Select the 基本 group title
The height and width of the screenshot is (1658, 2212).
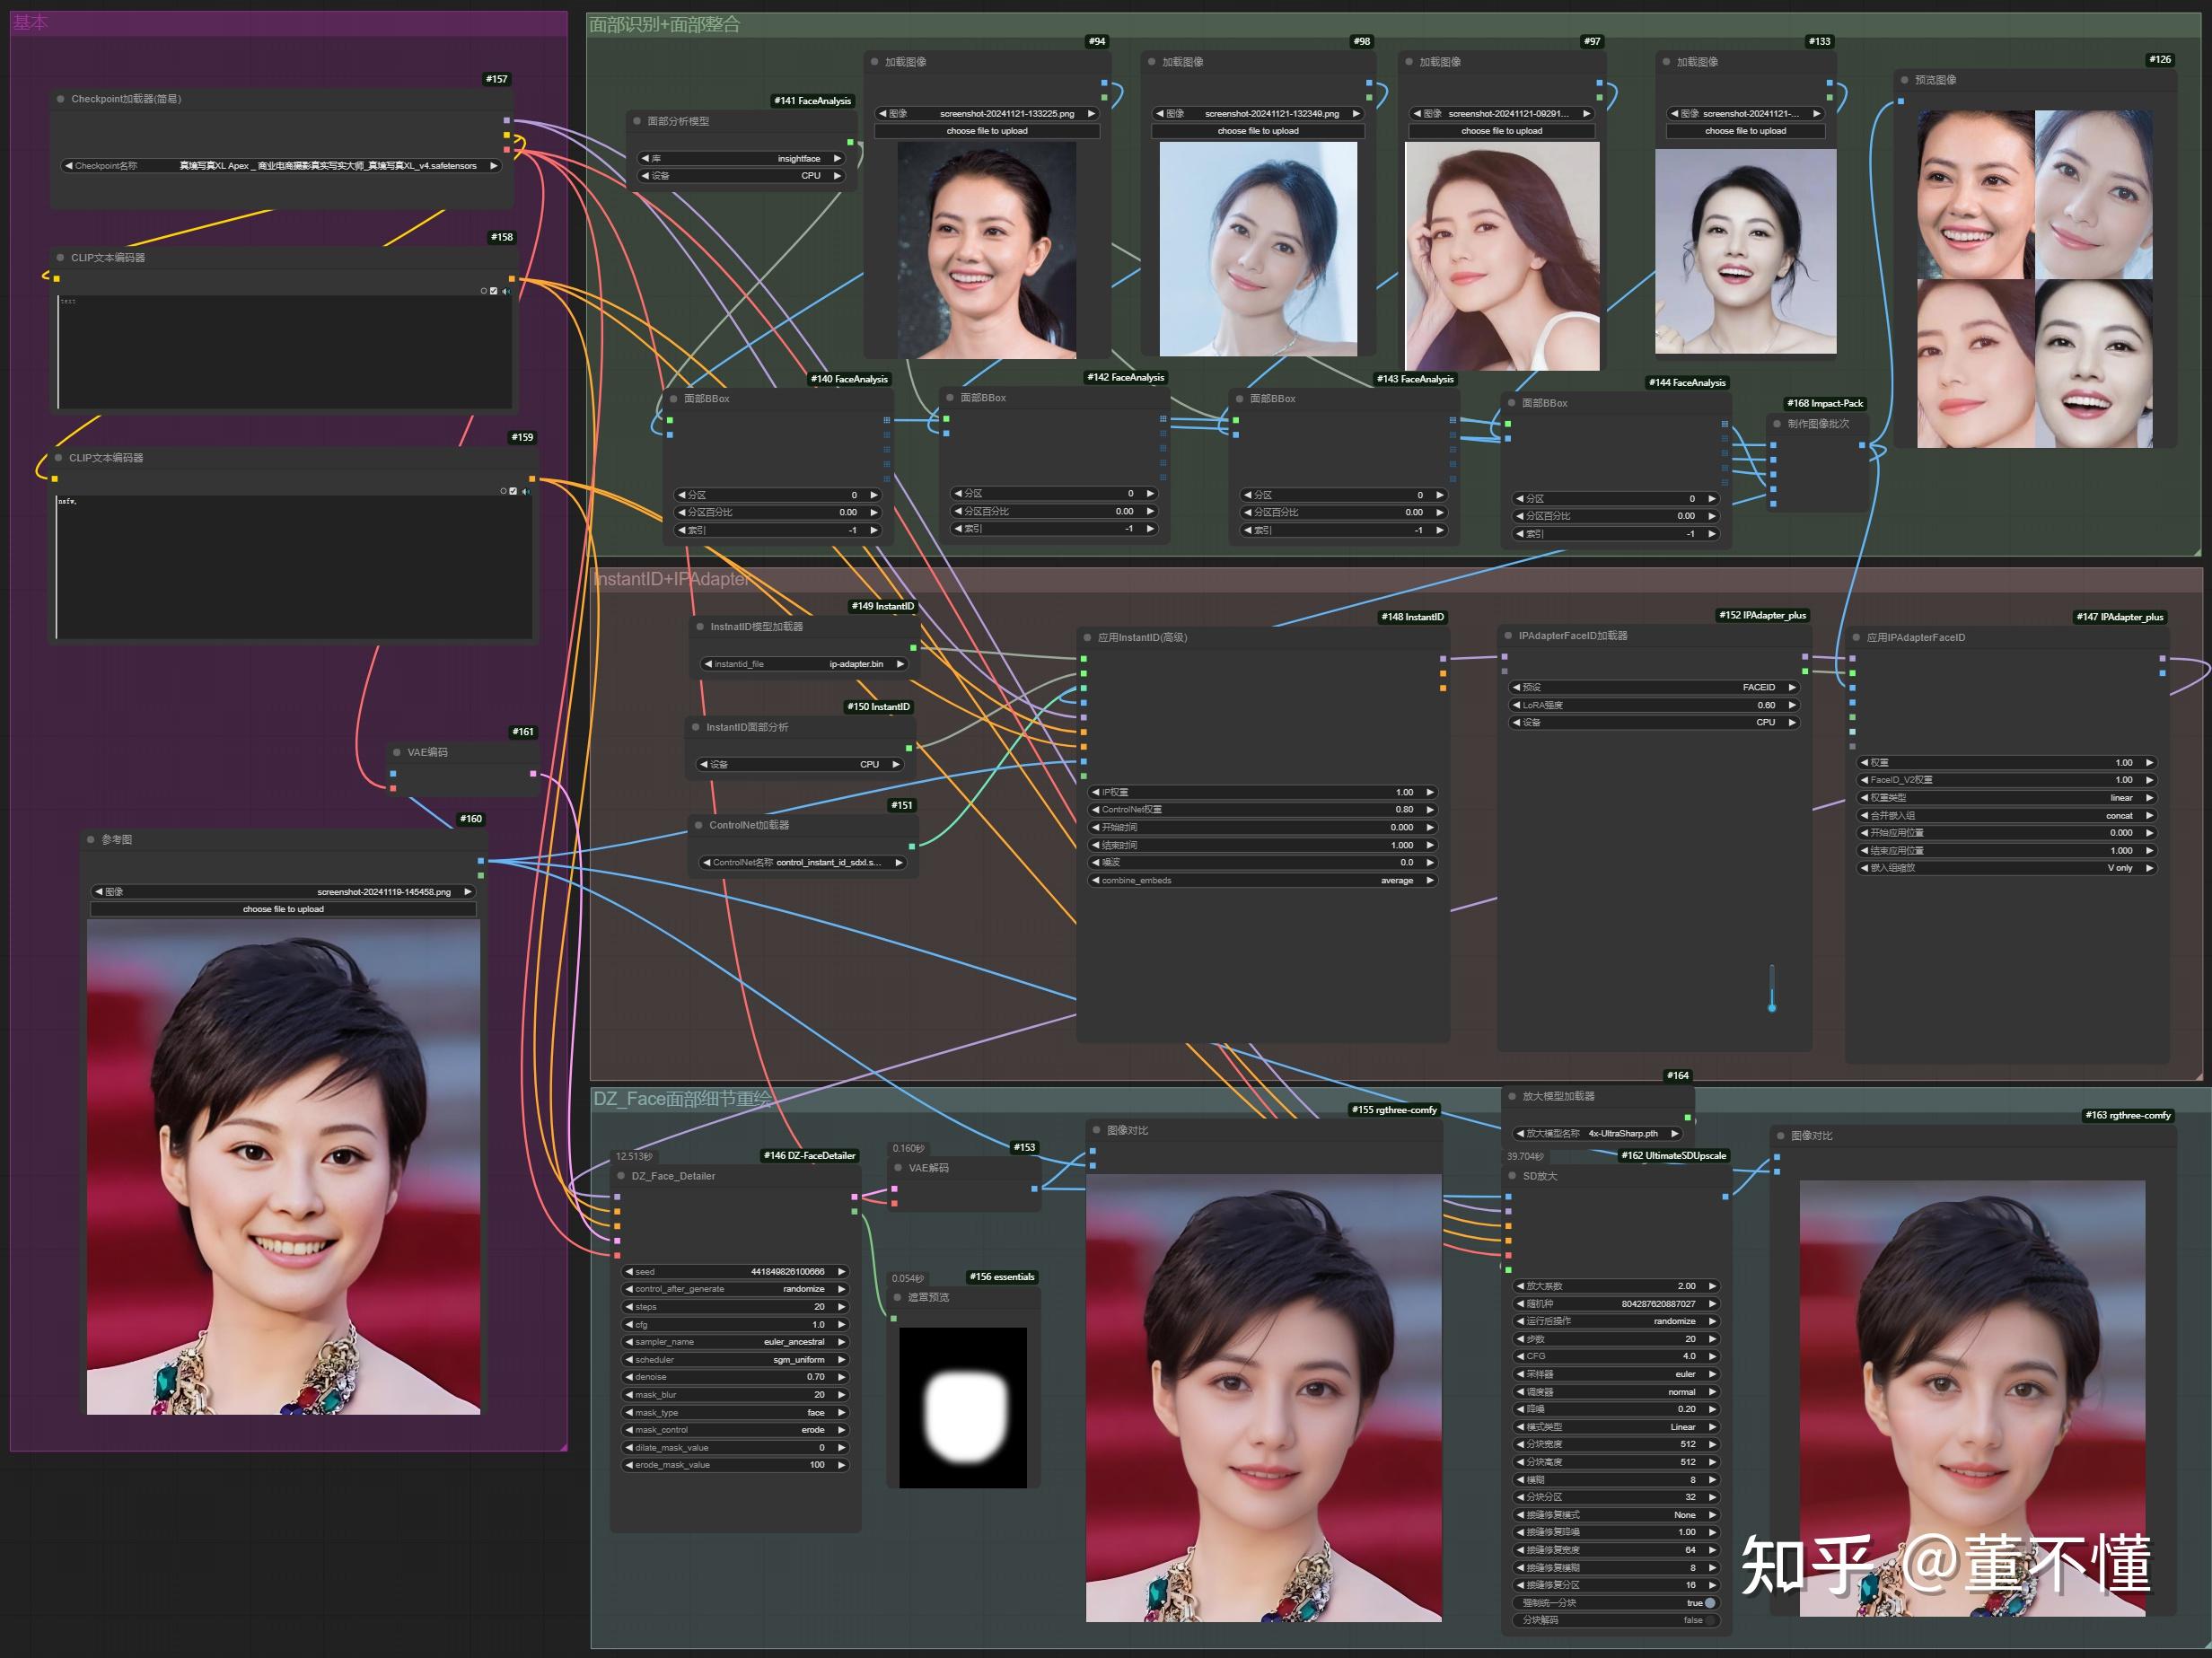click(30, 22)
